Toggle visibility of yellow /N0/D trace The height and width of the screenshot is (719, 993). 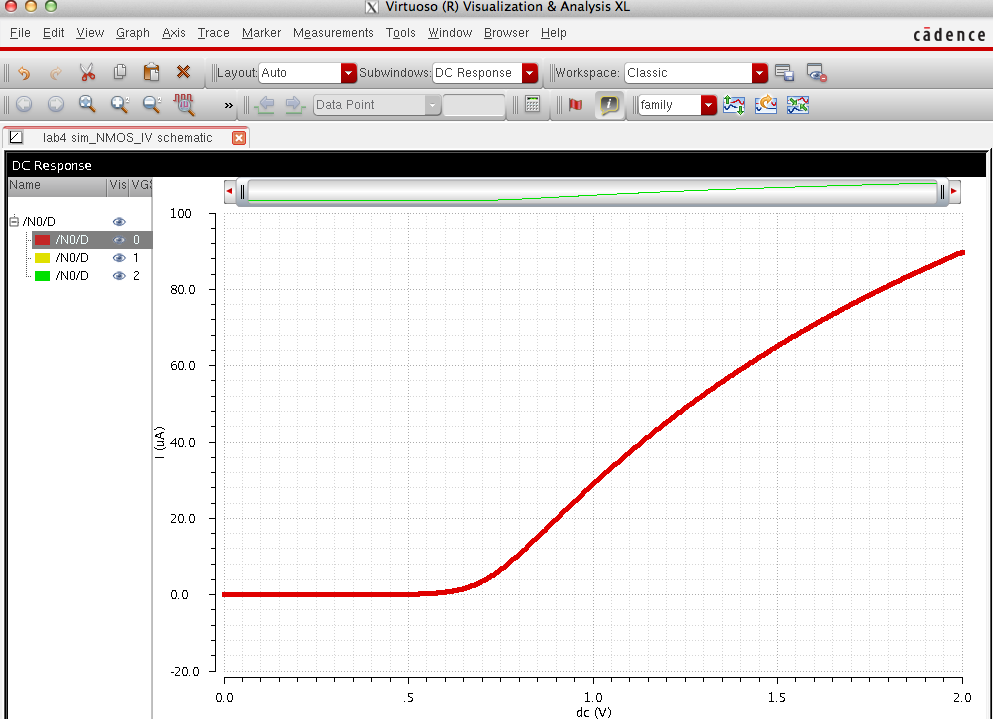tap(119, 257)
